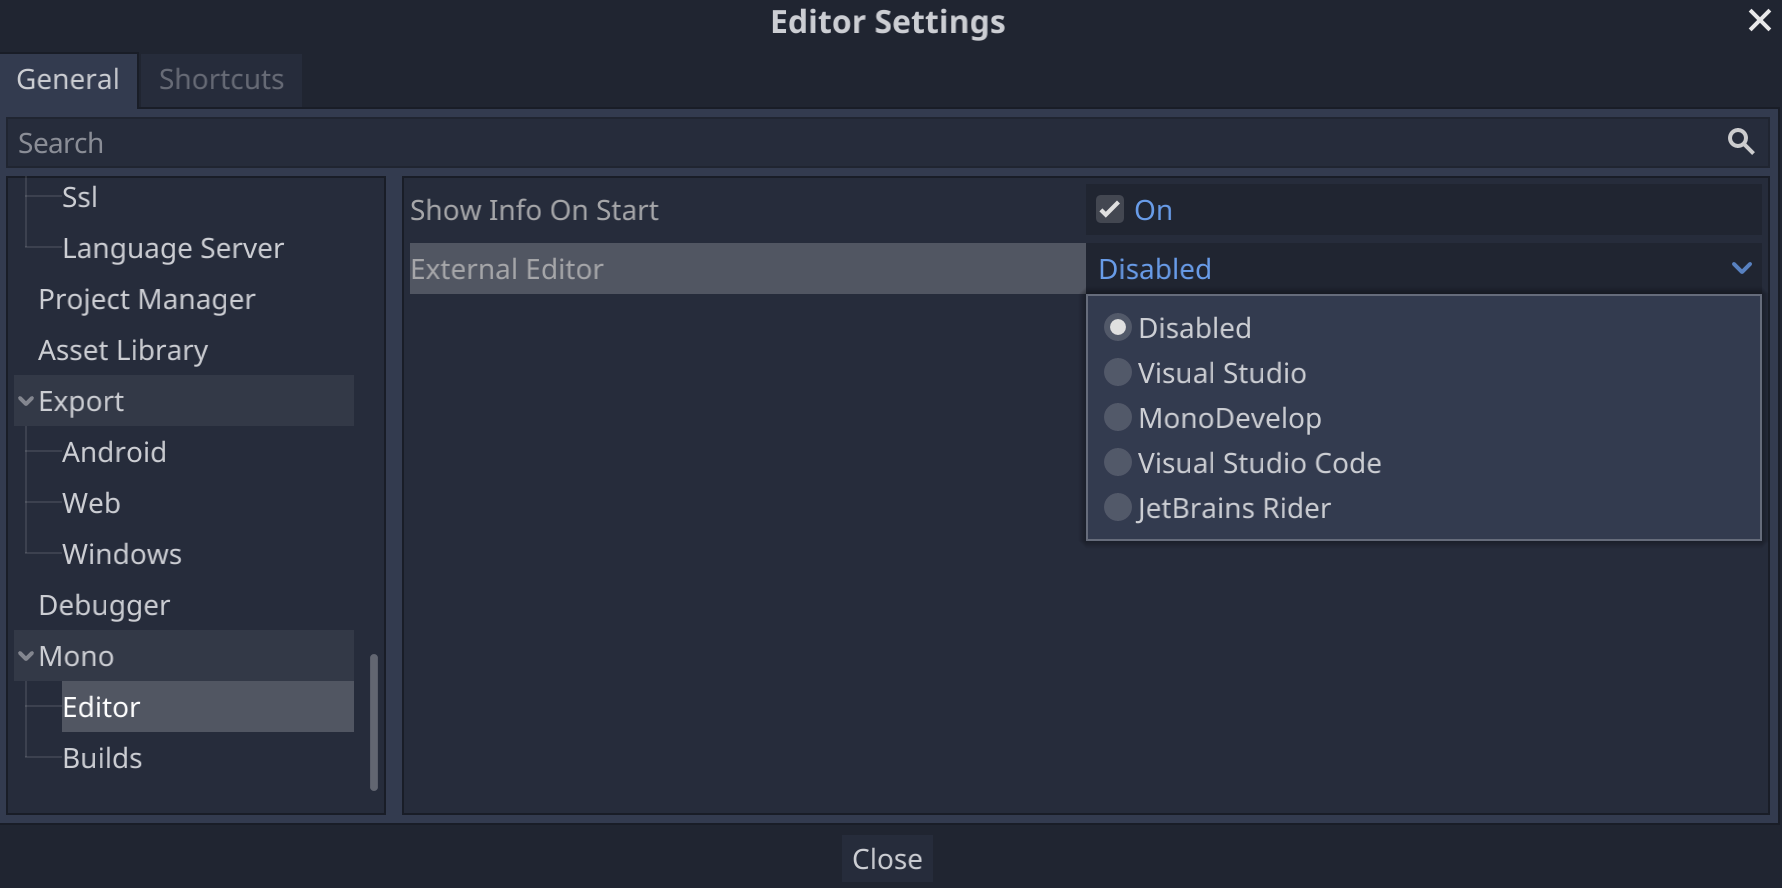Image resolution: width=1782 pixels, height=888 pixels.
Task: Toggle Show Info On Start off
Action: [x=1109, y=209]
